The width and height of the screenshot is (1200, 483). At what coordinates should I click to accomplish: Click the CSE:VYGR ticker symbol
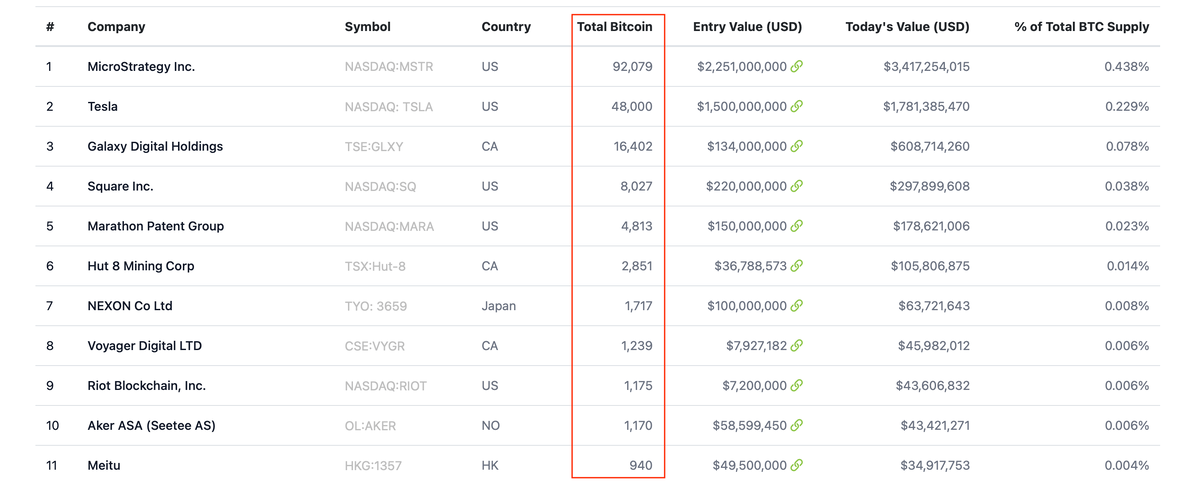(x=375, y=346)
